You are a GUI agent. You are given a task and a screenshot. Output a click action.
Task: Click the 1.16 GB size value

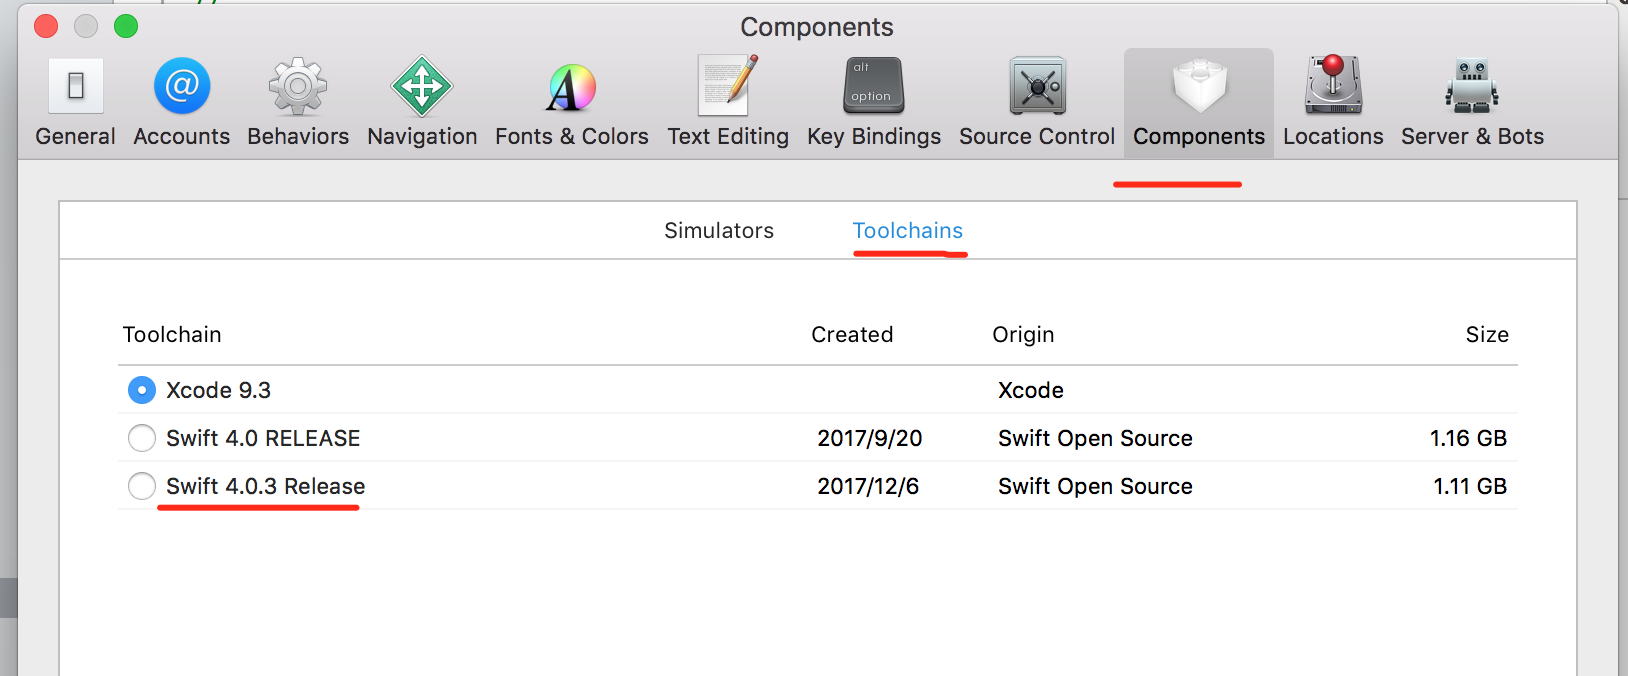(1468, 438)
